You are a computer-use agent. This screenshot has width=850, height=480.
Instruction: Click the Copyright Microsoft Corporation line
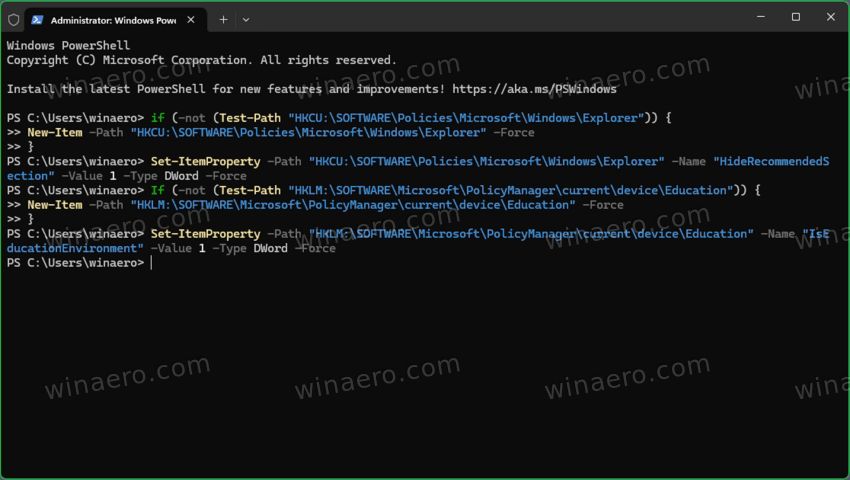201,60
